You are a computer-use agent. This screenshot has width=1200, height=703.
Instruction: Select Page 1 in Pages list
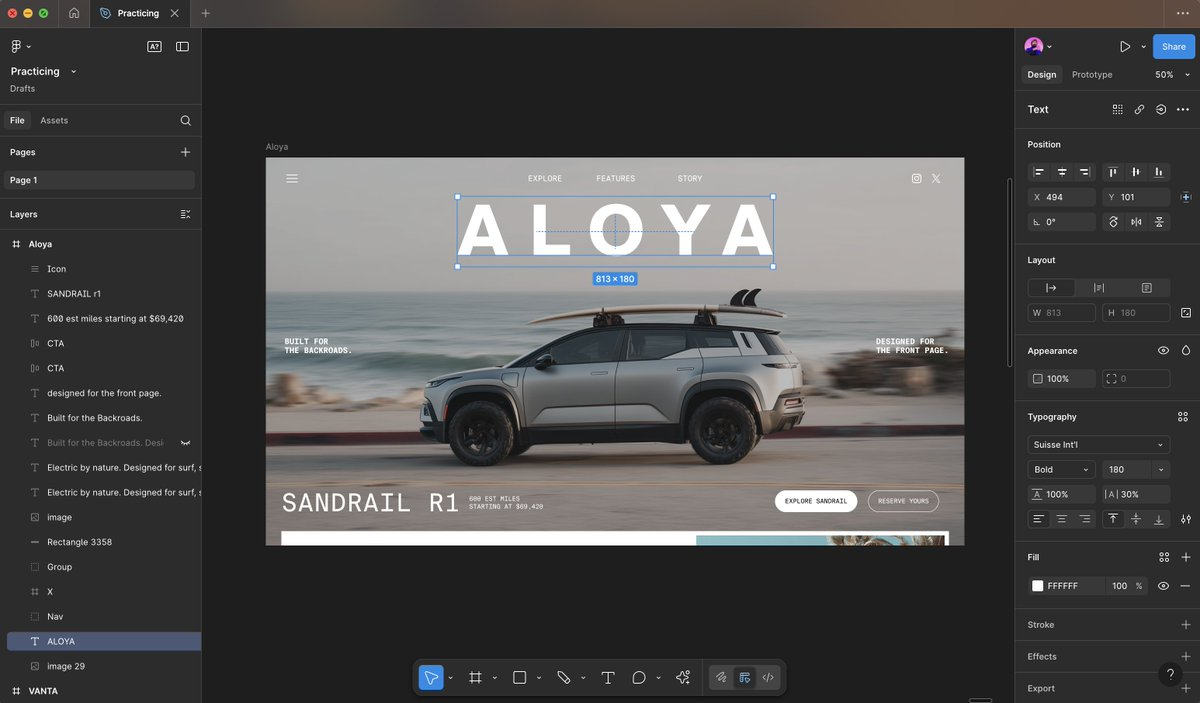tap(100, 180)
